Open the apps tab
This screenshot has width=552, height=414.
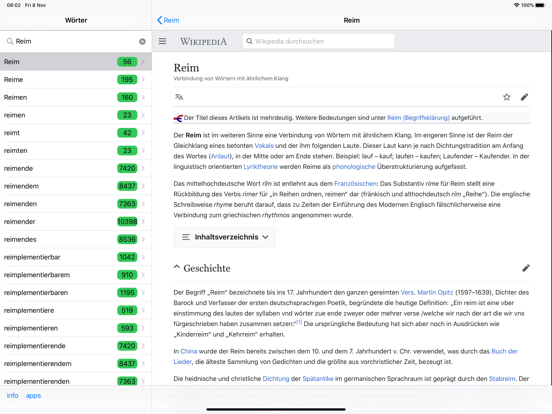click(x=33, y=396)
